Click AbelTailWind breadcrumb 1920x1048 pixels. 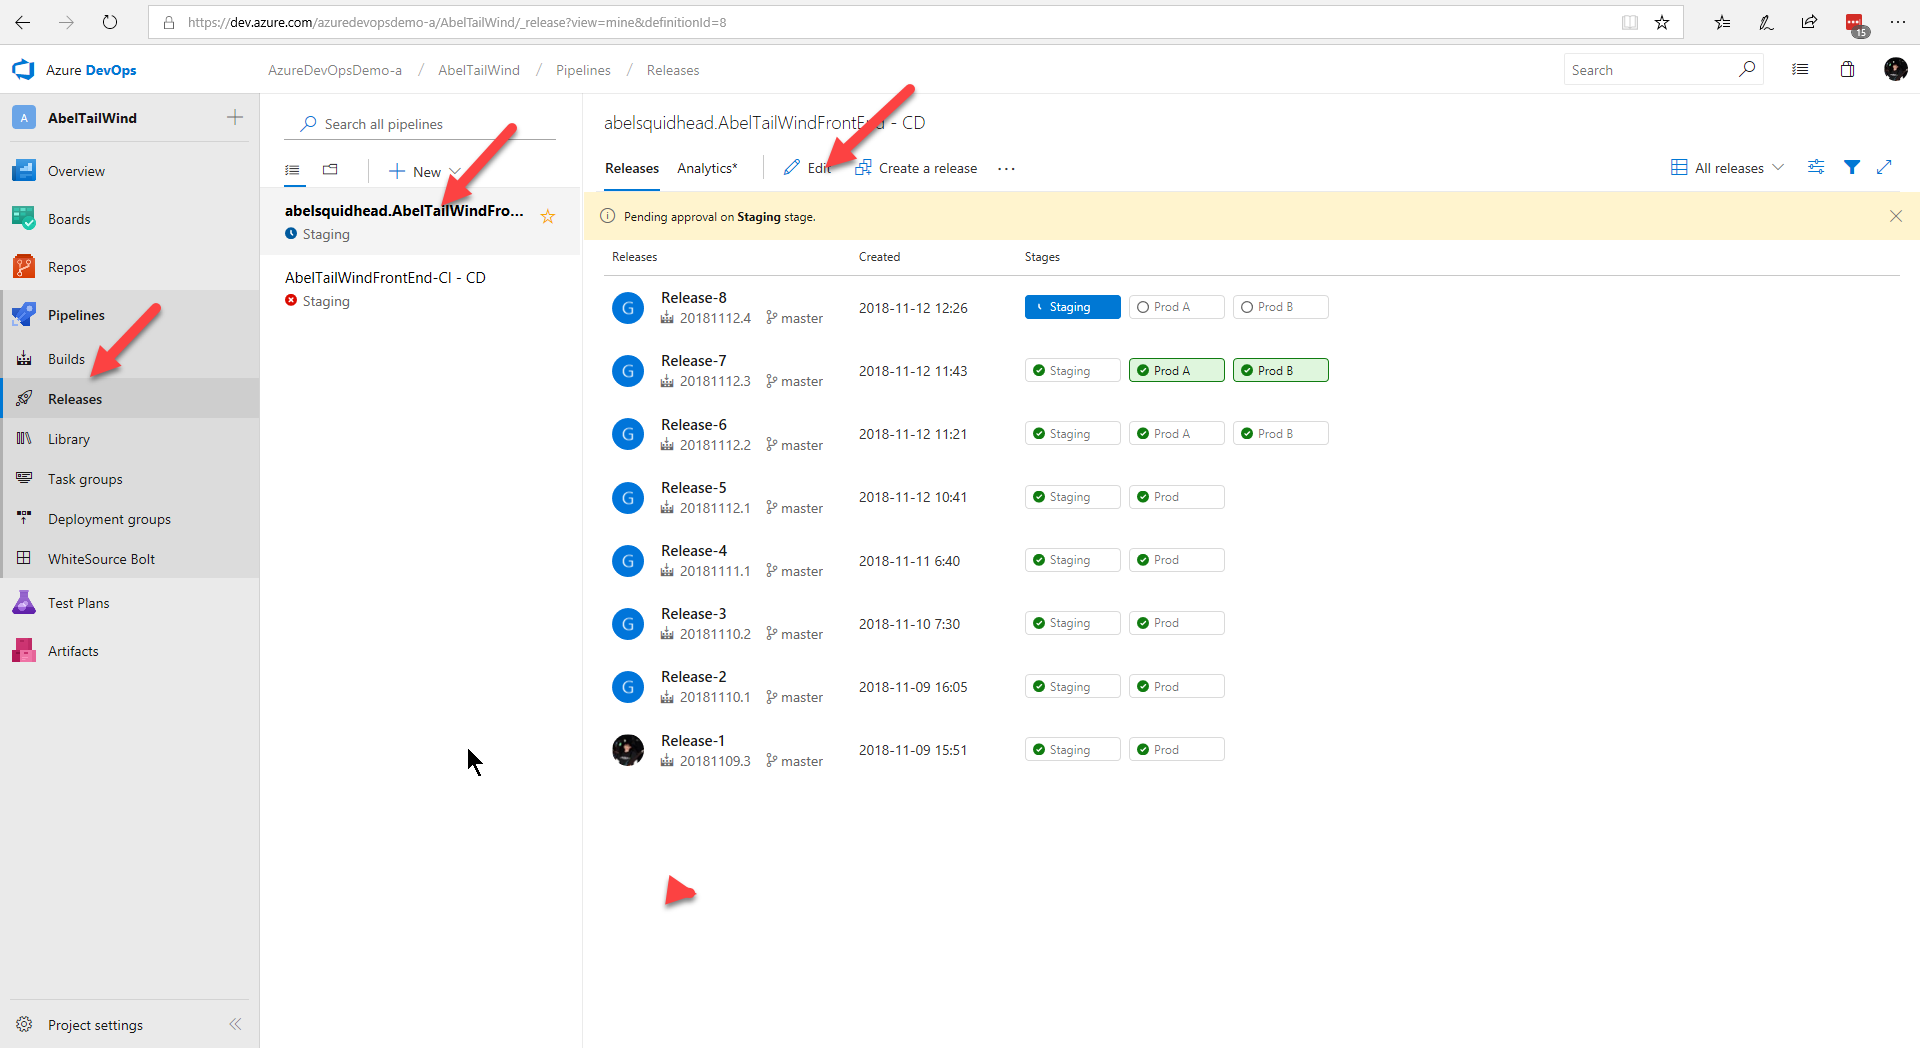click(479, 70)
